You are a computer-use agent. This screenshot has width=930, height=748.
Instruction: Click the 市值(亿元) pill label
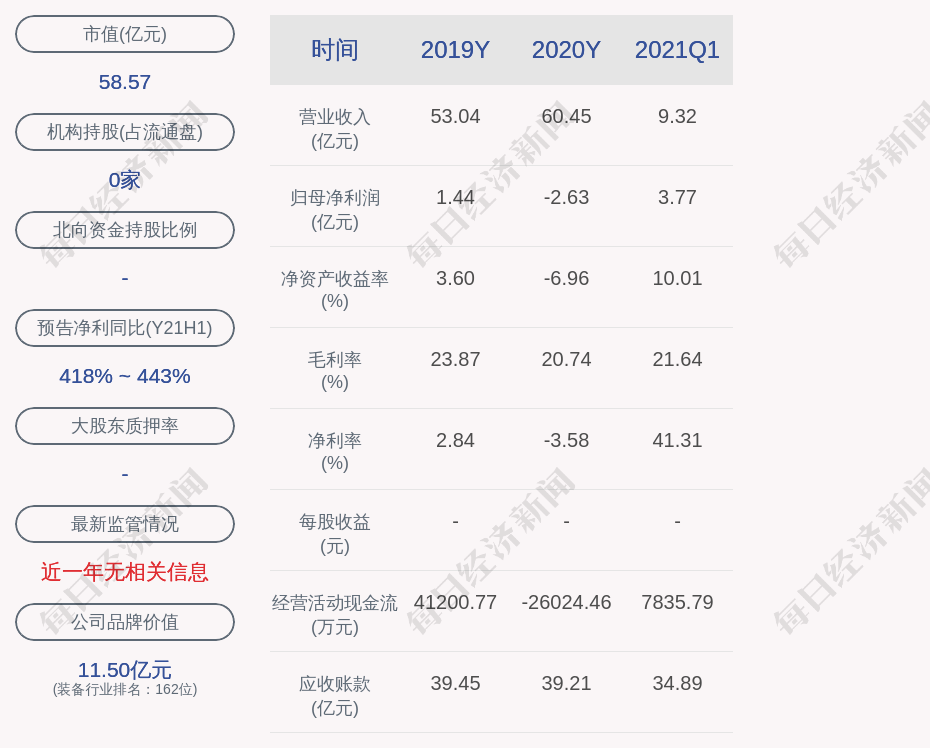[x=125, y=34]
